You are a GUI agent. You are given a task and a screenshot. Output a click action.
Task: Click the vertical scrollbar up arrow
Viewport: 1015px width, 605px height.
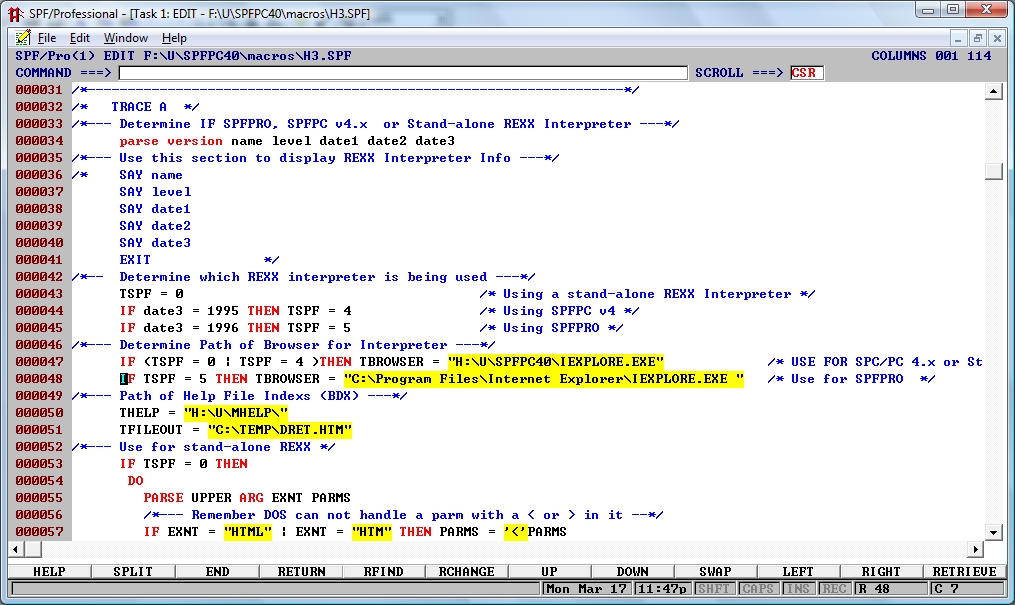pos(994,91)
